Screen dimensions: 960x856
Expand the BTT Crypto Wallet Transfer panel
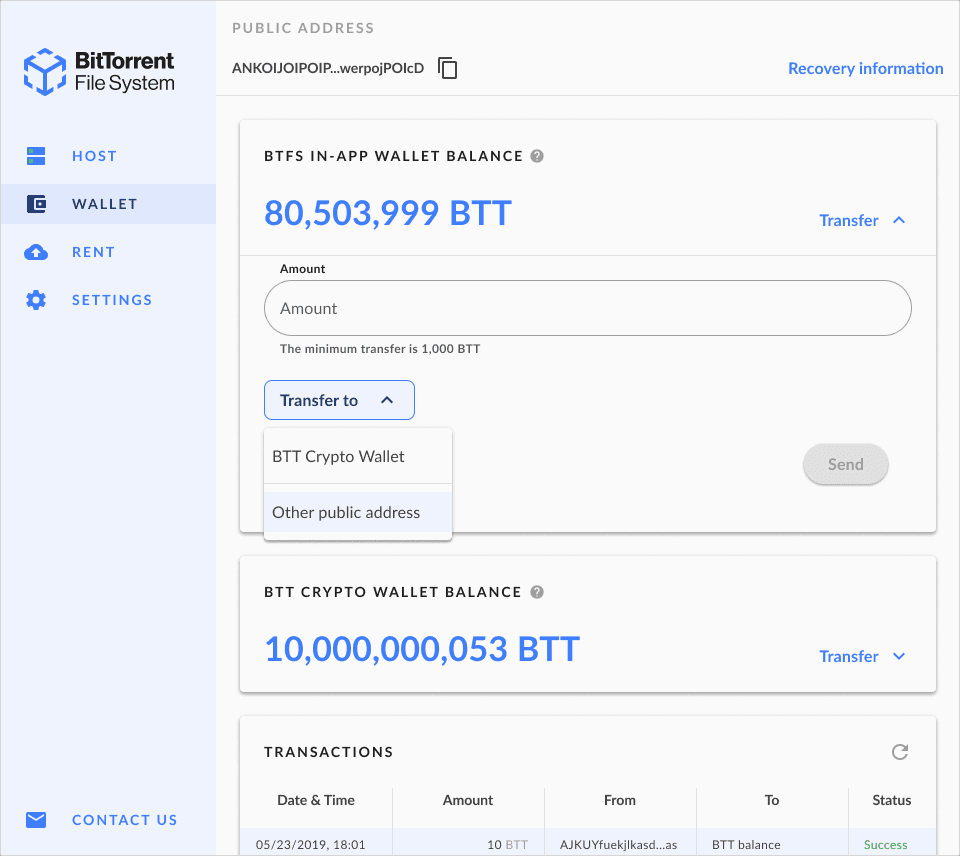click(862, 656)
